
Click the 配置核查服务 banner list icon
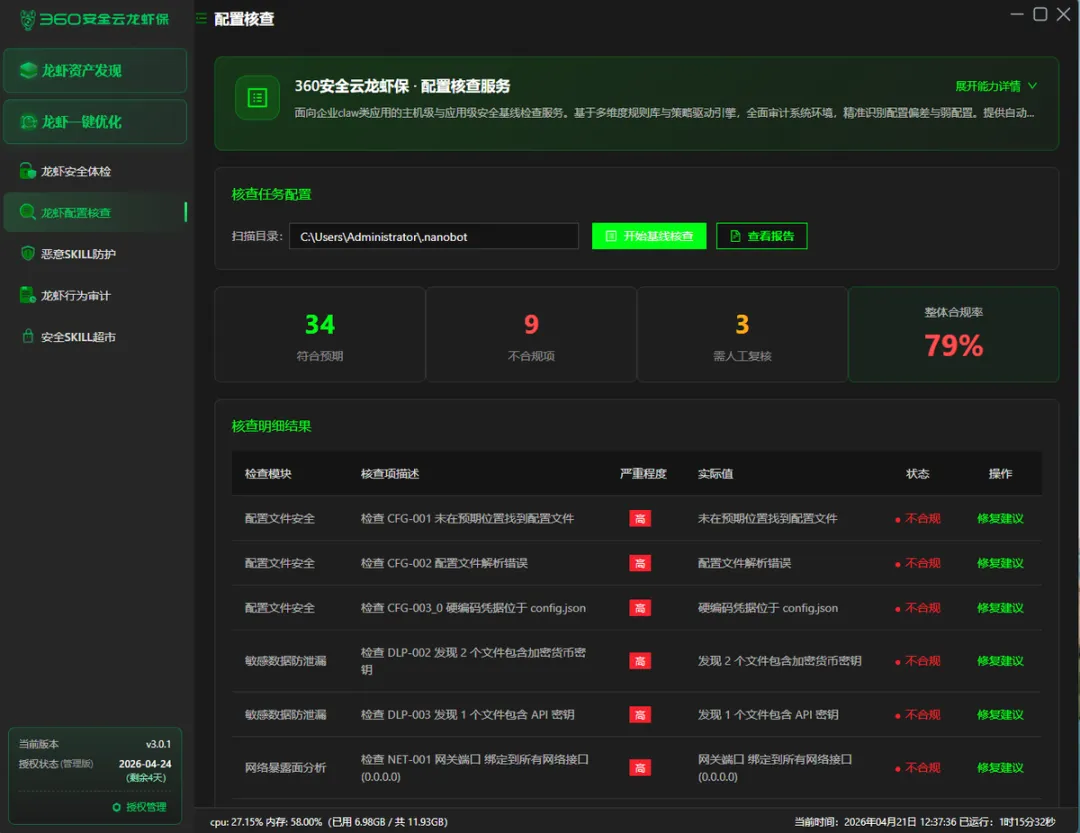(258, 98)
